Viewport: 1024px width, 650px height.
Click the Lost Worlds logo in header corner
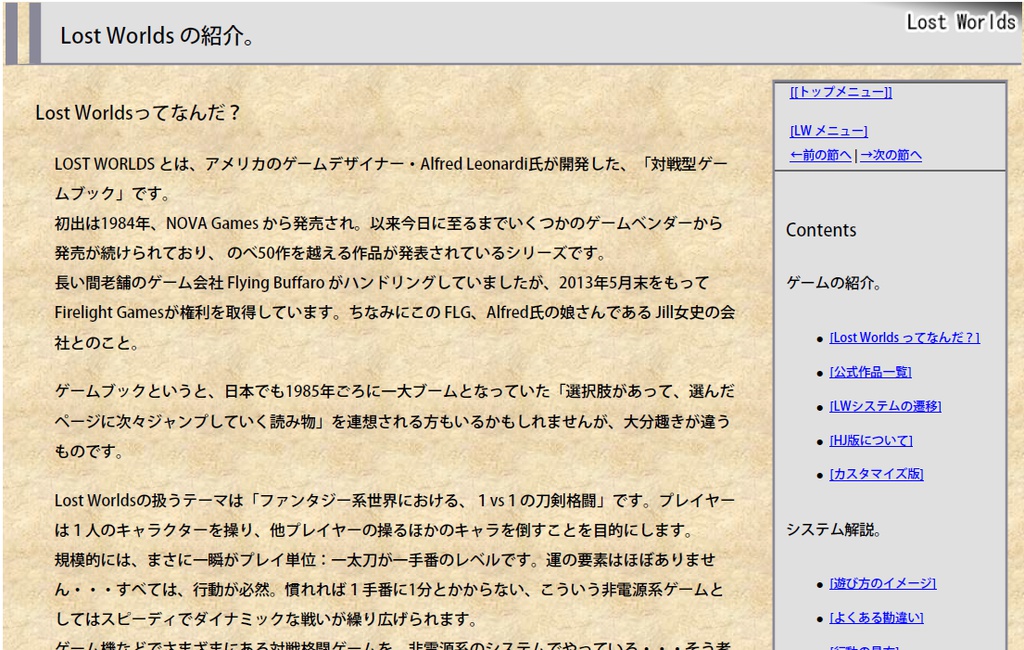(961, 22)
